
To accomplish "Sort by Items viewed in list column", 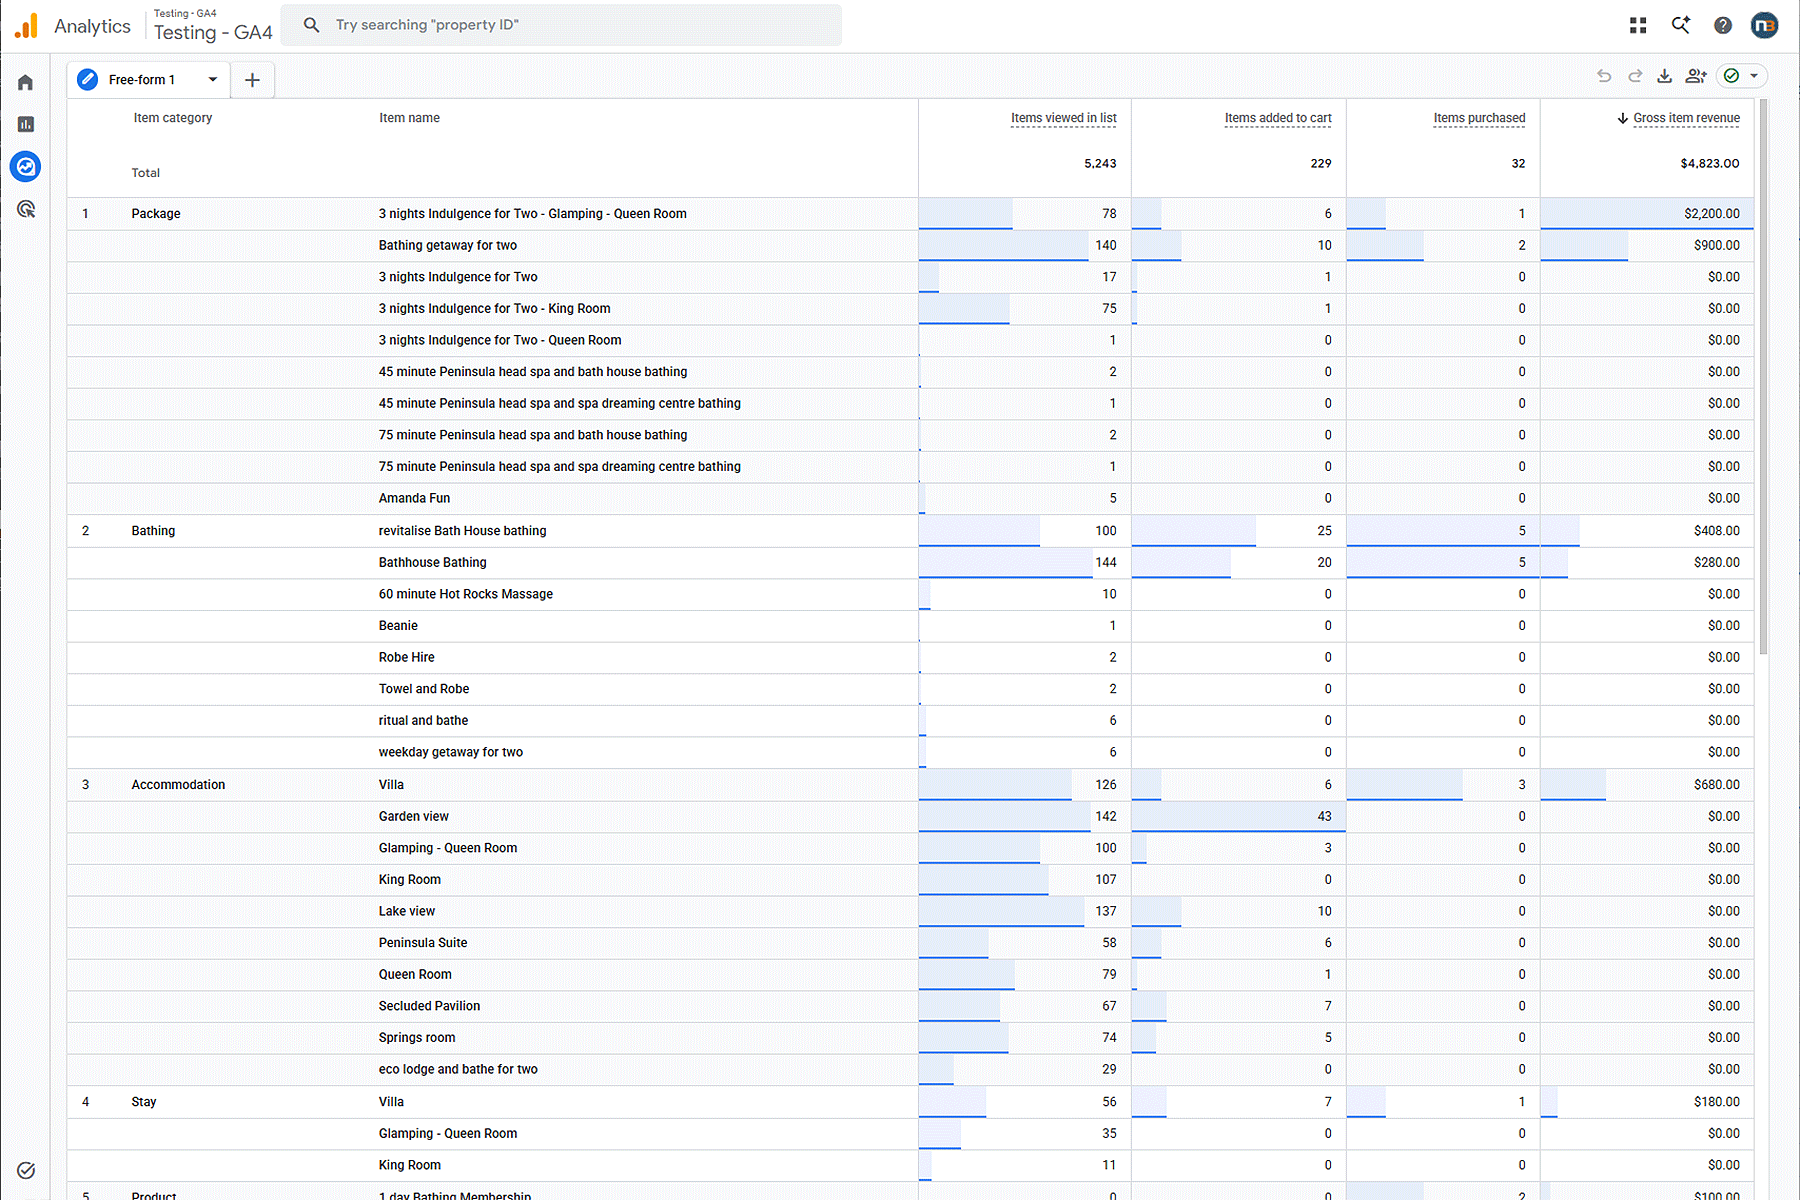I will point(1063,118).
